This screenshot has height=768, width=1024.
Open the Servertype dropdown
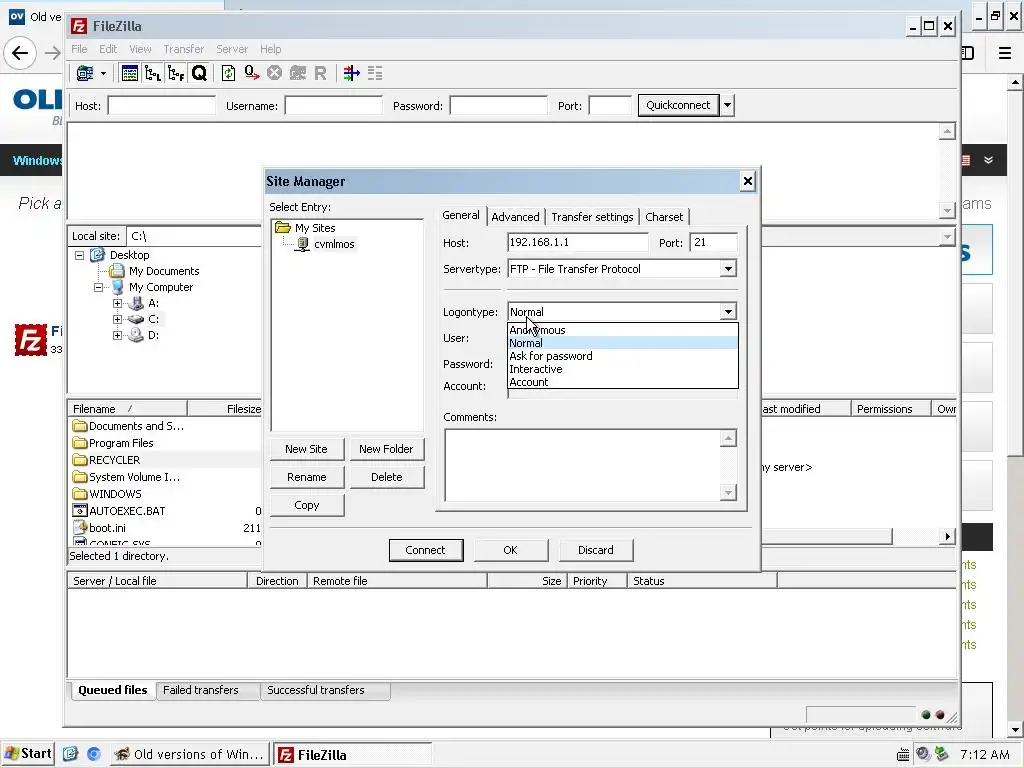[728, 269]
